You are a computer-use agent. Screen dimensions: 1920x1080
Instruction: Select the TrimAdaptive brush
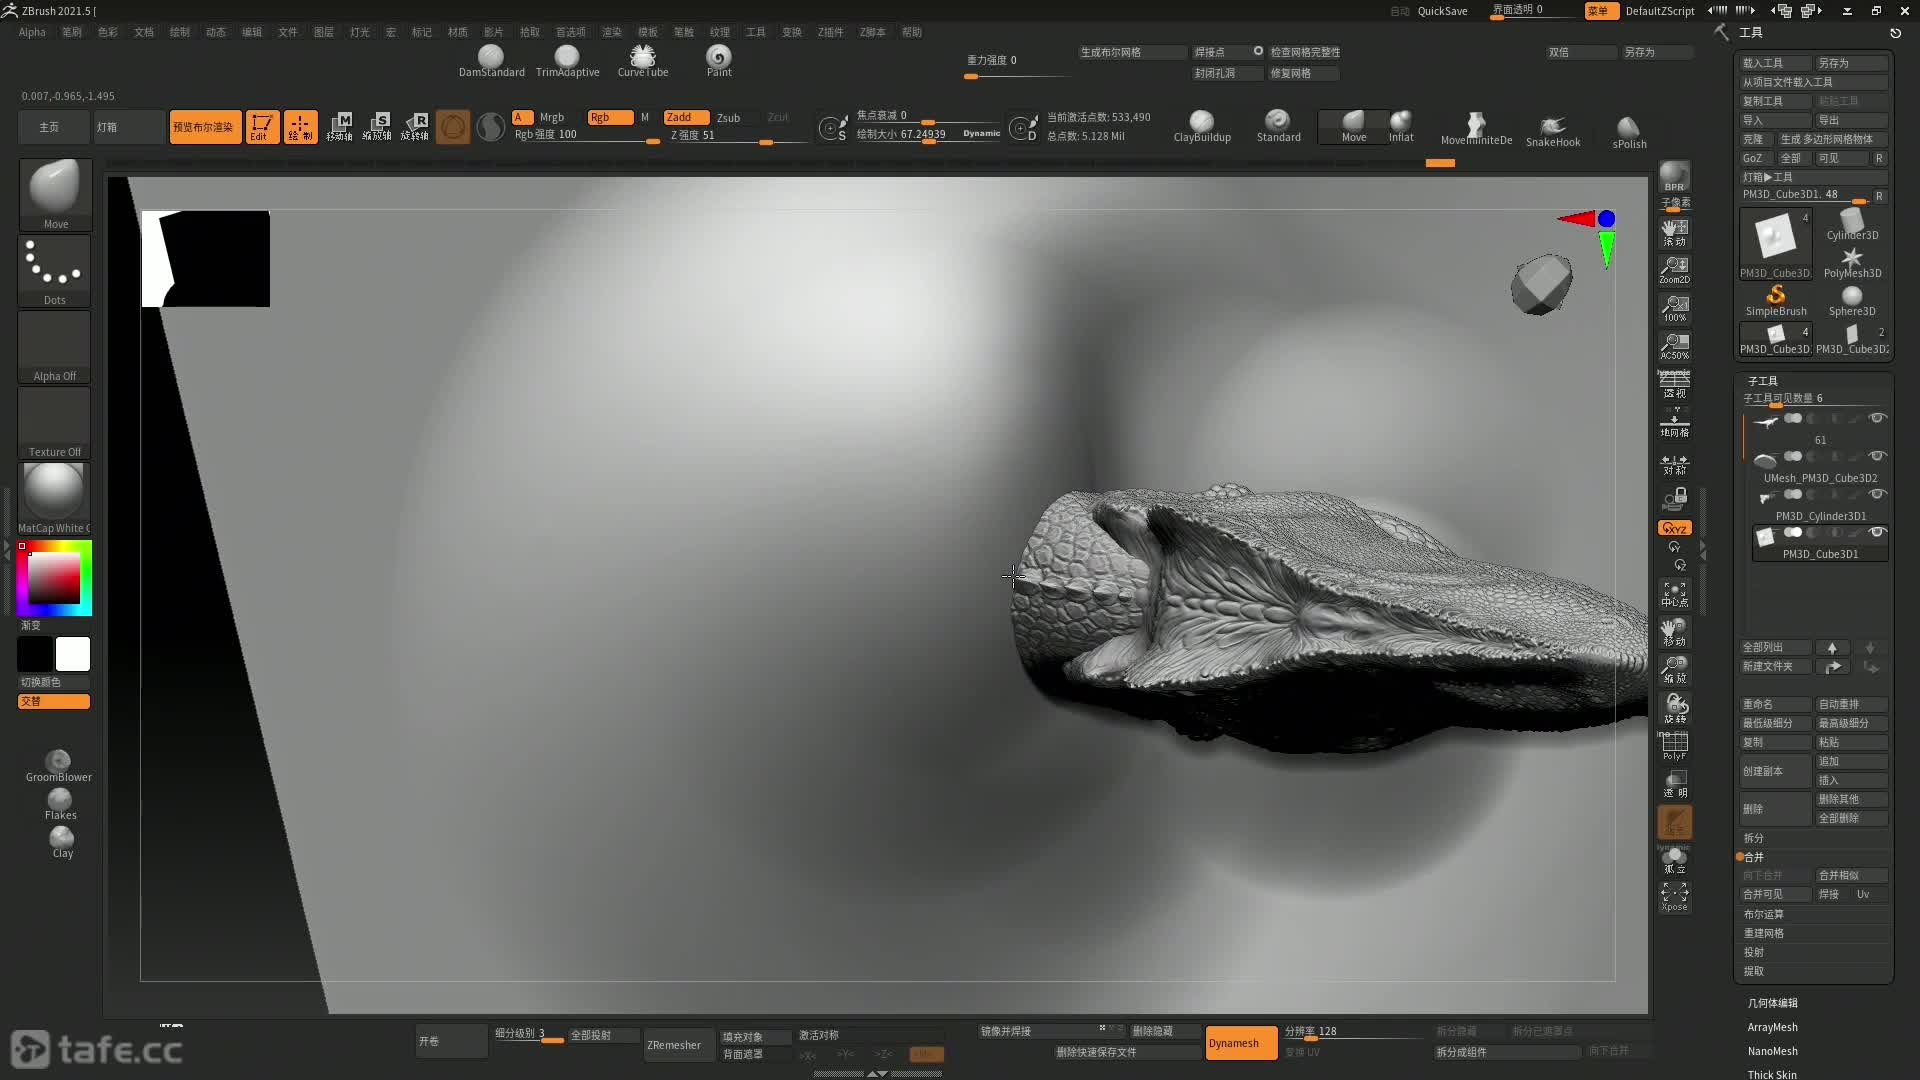click(567, 61)
